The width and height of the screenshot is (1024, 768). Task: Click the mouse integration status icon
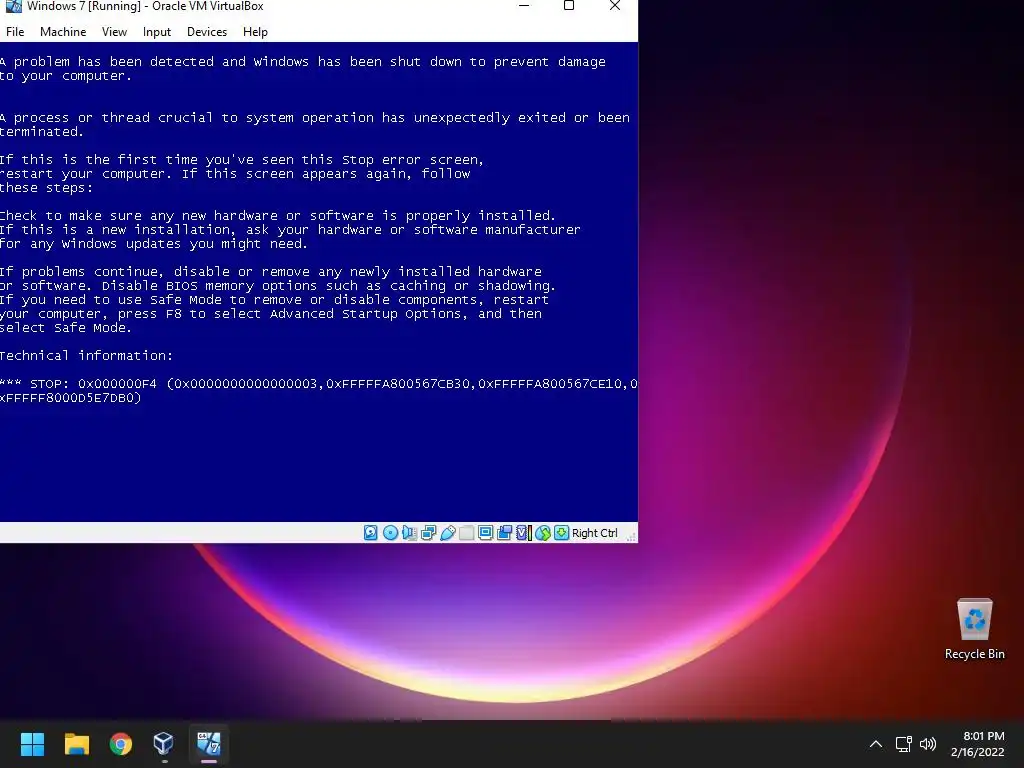coord(543,533)
